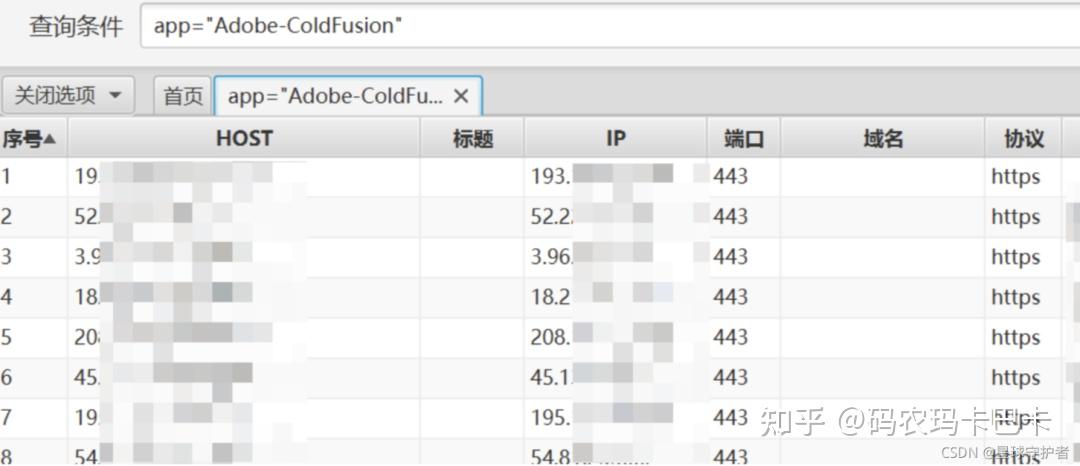The image size is (1080, 466).
Task: Open the 关闭选项 dropdown
Action: [x=68, y=96]
